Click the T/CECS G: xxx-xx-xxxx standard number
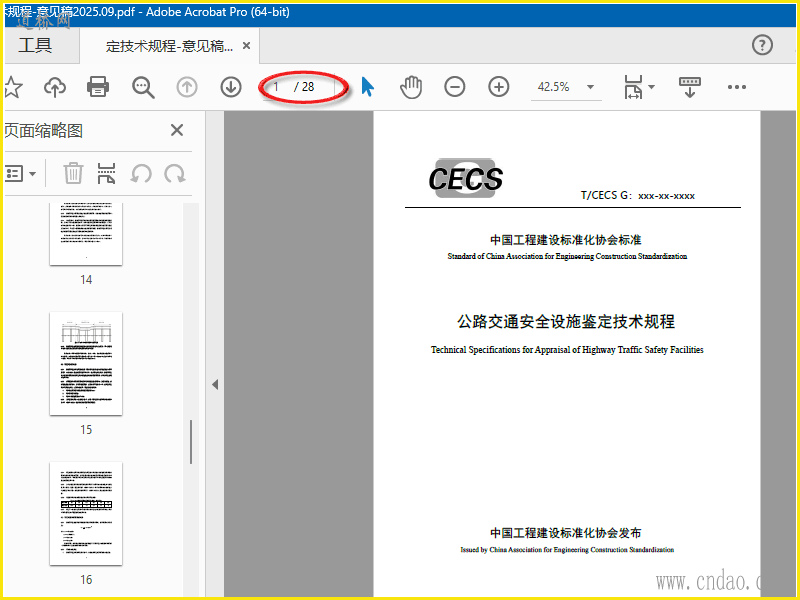Screen dimensions: 800x600 [x=638, y=195]
